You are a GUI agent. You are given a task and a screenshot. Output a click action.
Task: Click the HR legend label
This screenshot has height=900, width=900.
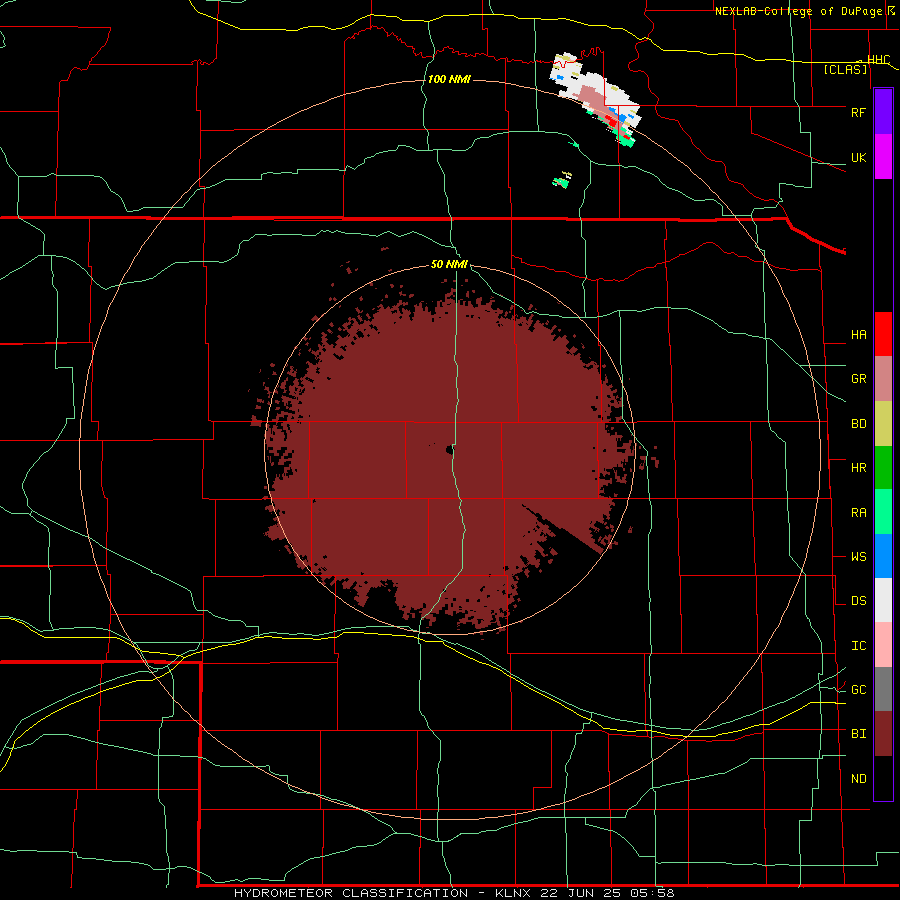point(858,468)
